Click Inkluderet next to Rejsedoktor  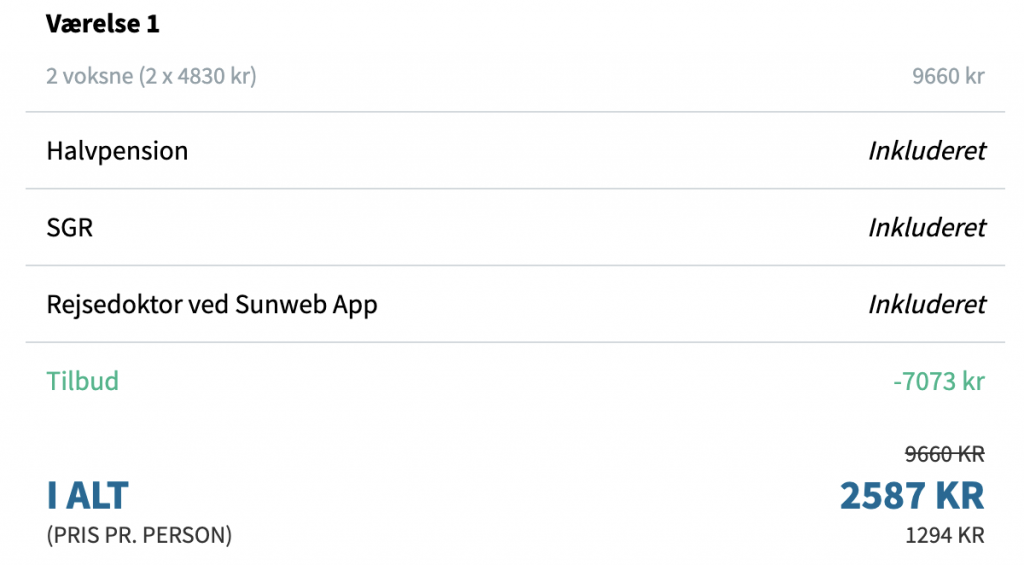tap(927, 304)
